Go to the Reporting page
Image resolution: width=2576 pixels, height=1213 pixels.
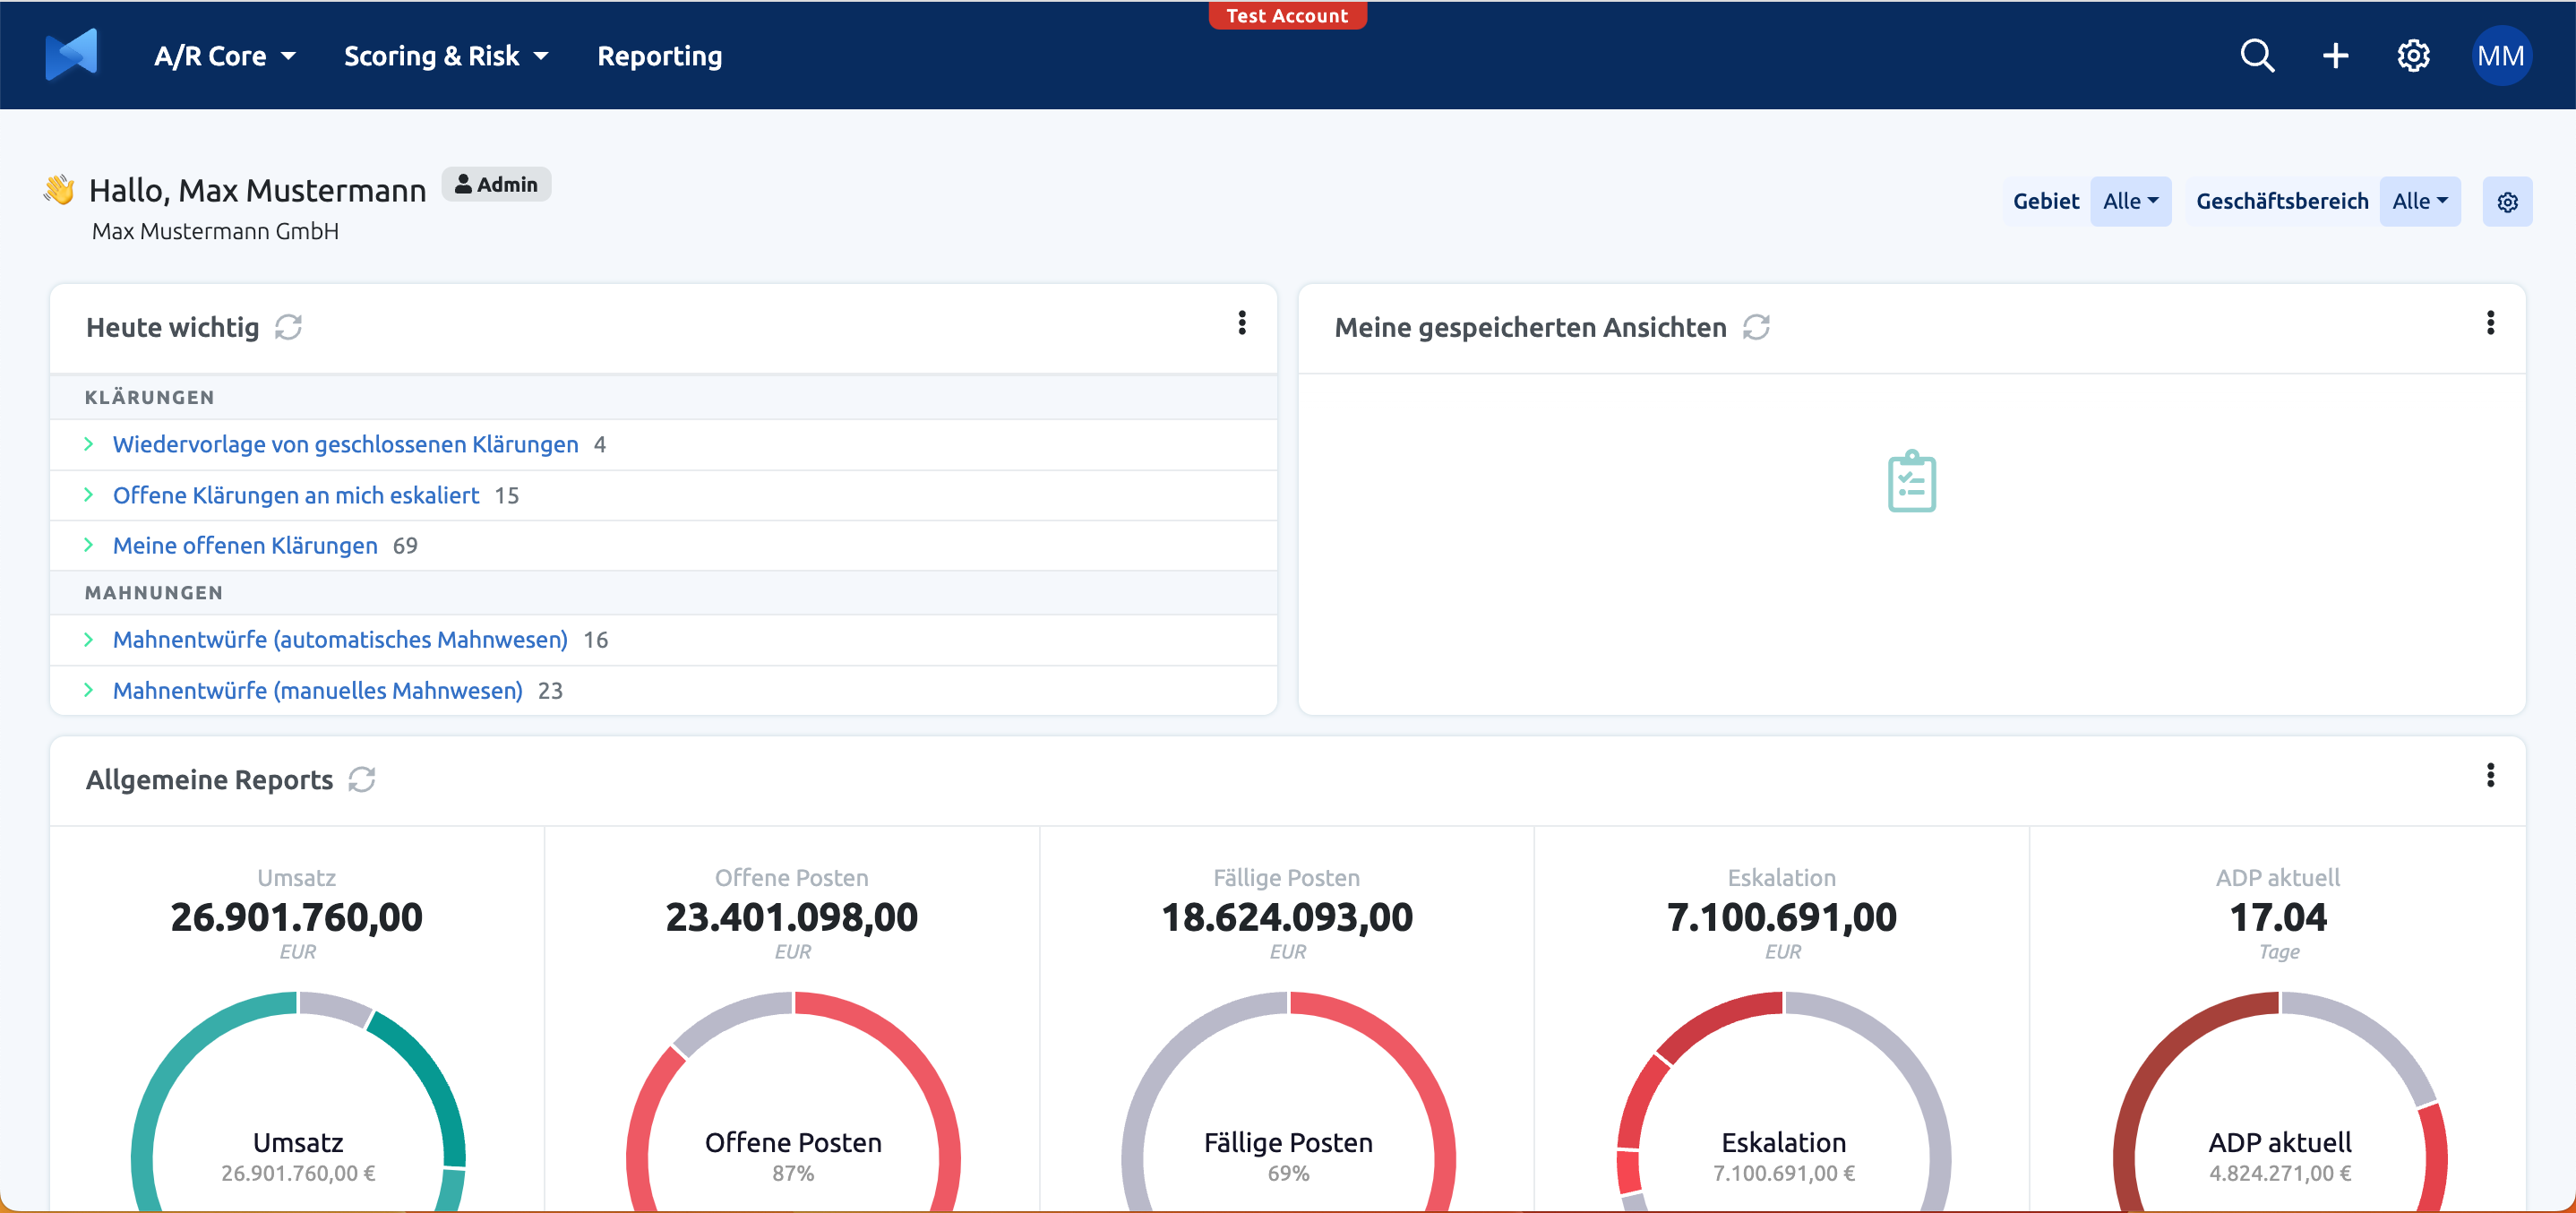click(x=660, y=57)
